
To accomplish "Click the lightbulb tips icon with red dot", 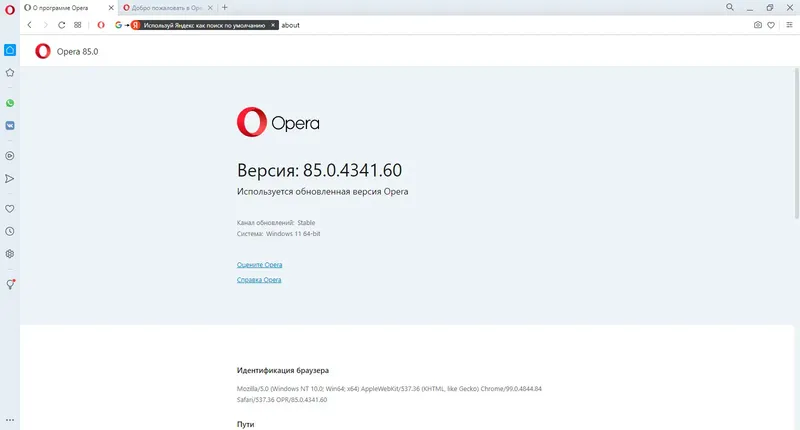I will click(10, 284).
